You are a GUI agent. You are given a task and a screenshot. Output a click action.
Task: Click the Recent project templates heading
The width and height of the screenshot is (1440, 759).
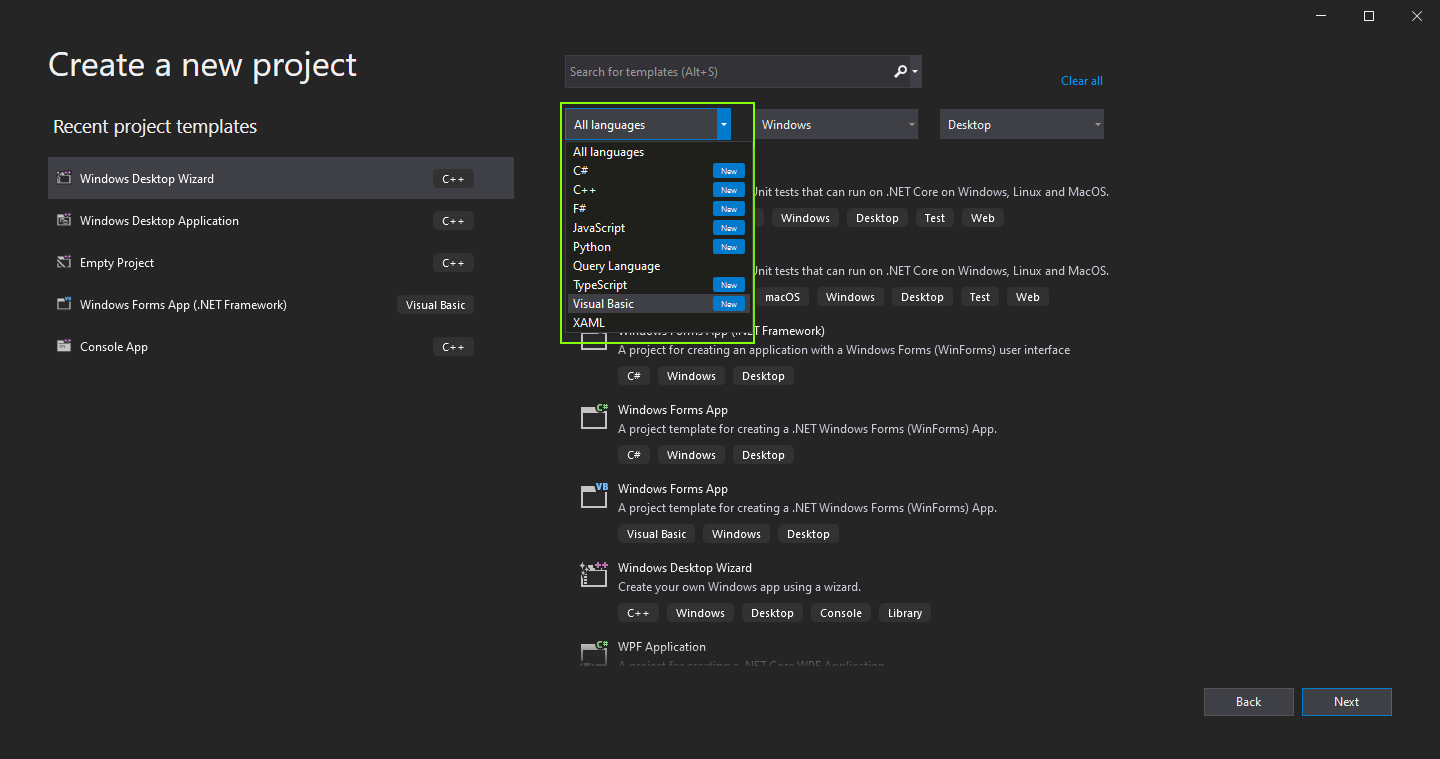155,127
